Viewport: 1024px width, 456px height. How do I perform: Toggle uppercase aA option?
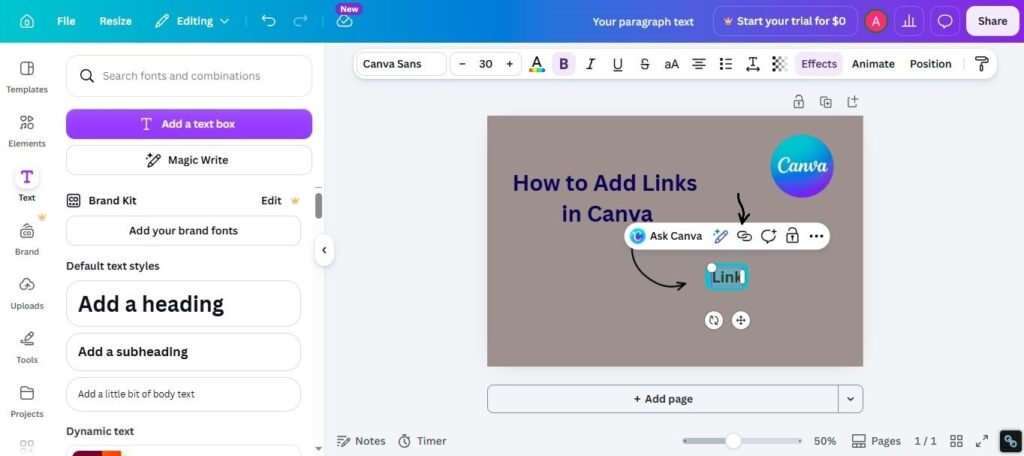point(671,64)
